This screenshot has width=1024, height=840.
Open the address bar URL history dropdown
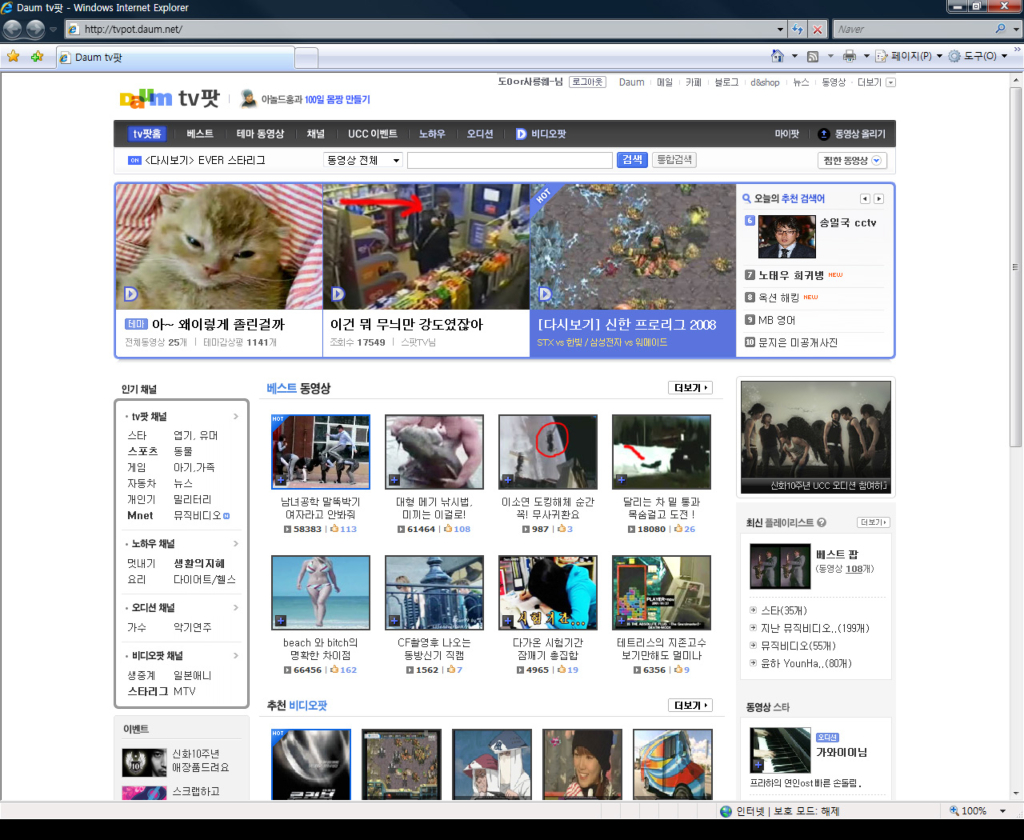point(780,29)
